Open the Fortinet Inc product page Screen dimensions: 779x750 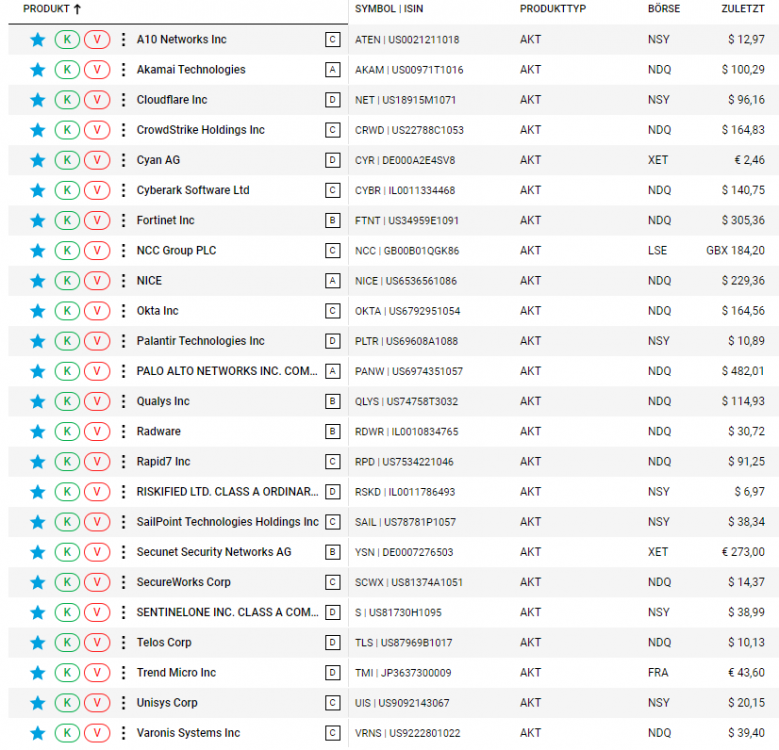[165, 221]
